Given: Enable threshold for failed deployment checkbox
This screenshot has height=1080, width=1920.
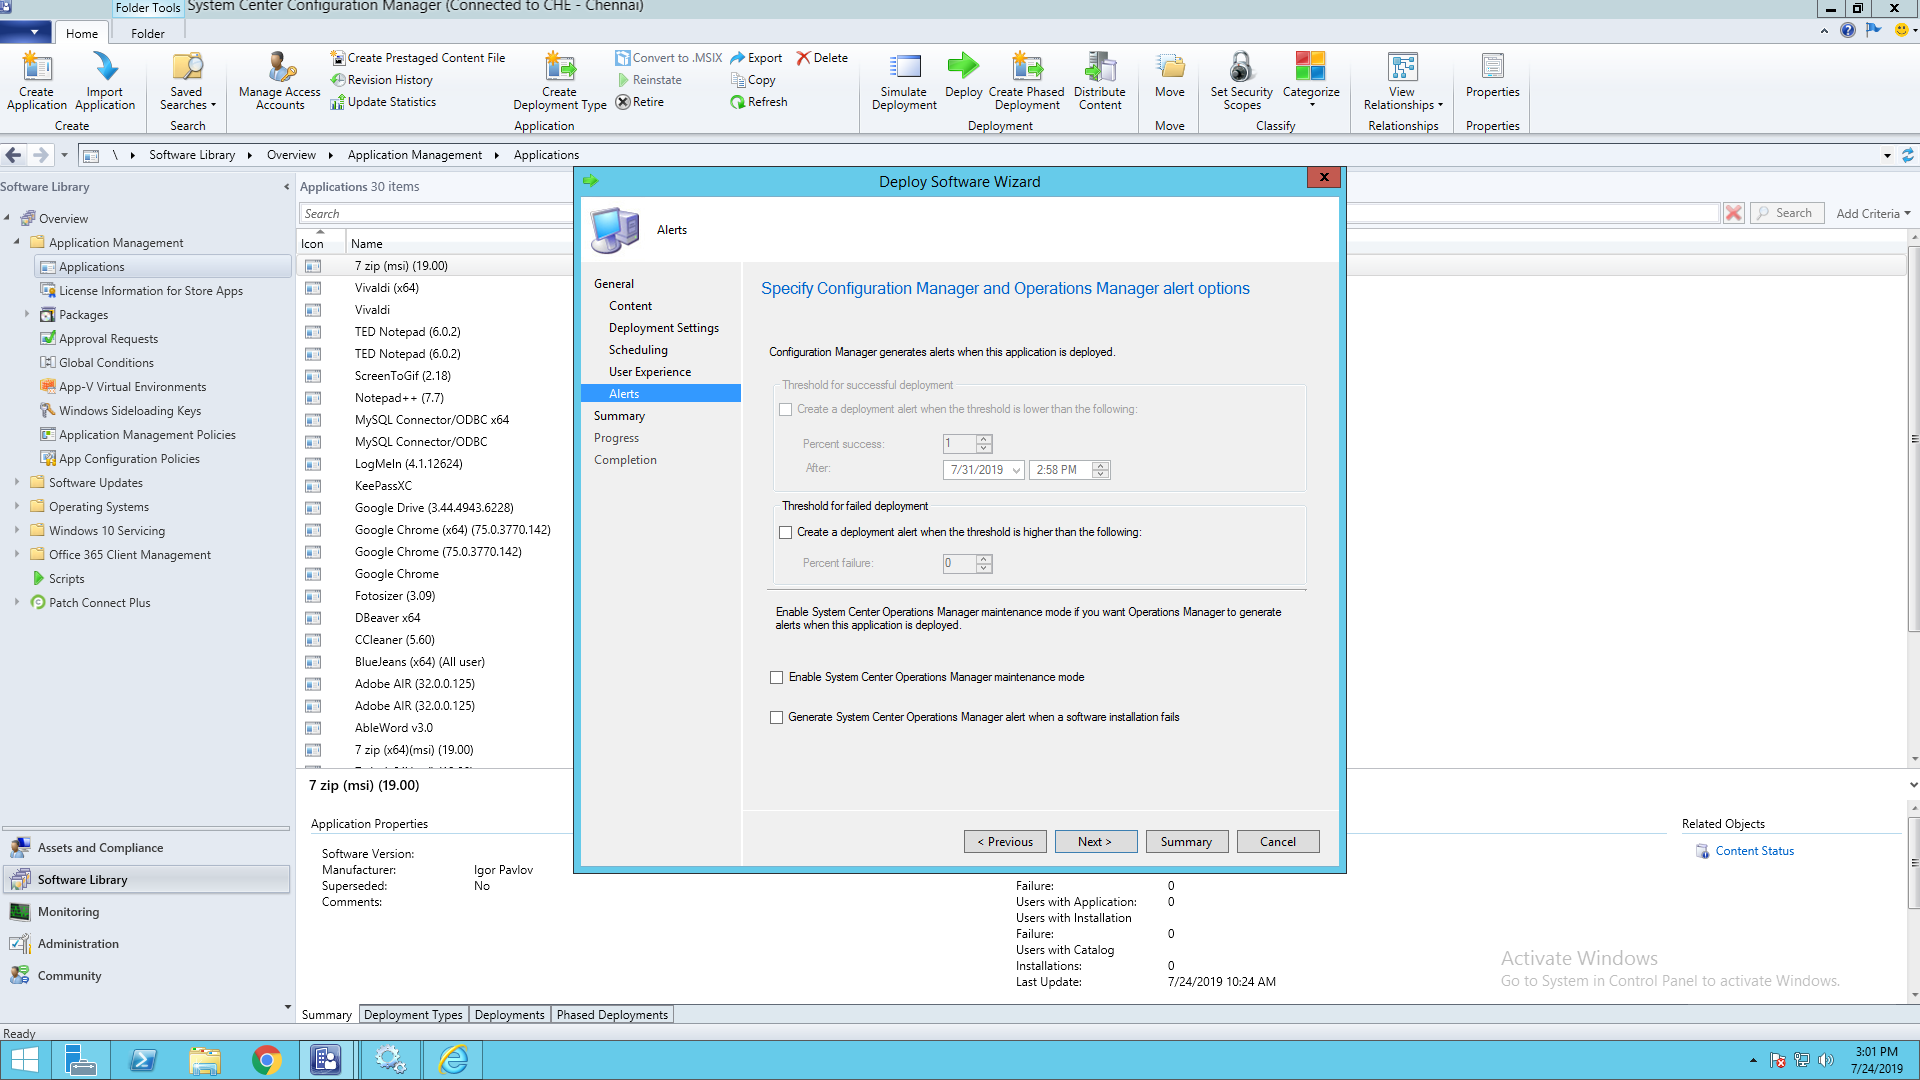Looking at the screenshot, I should point(785,531).
